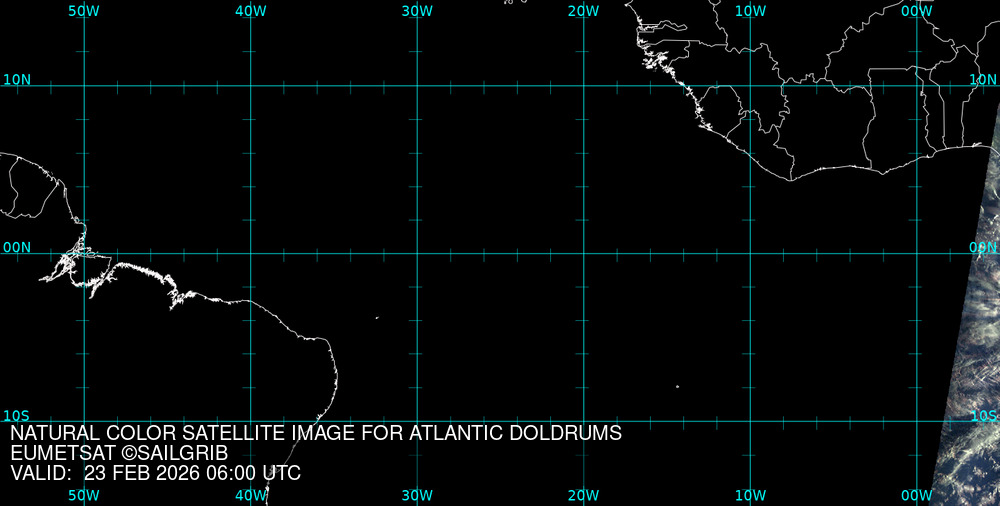Click the 30W longitude label in bottom row

point(417,495)
